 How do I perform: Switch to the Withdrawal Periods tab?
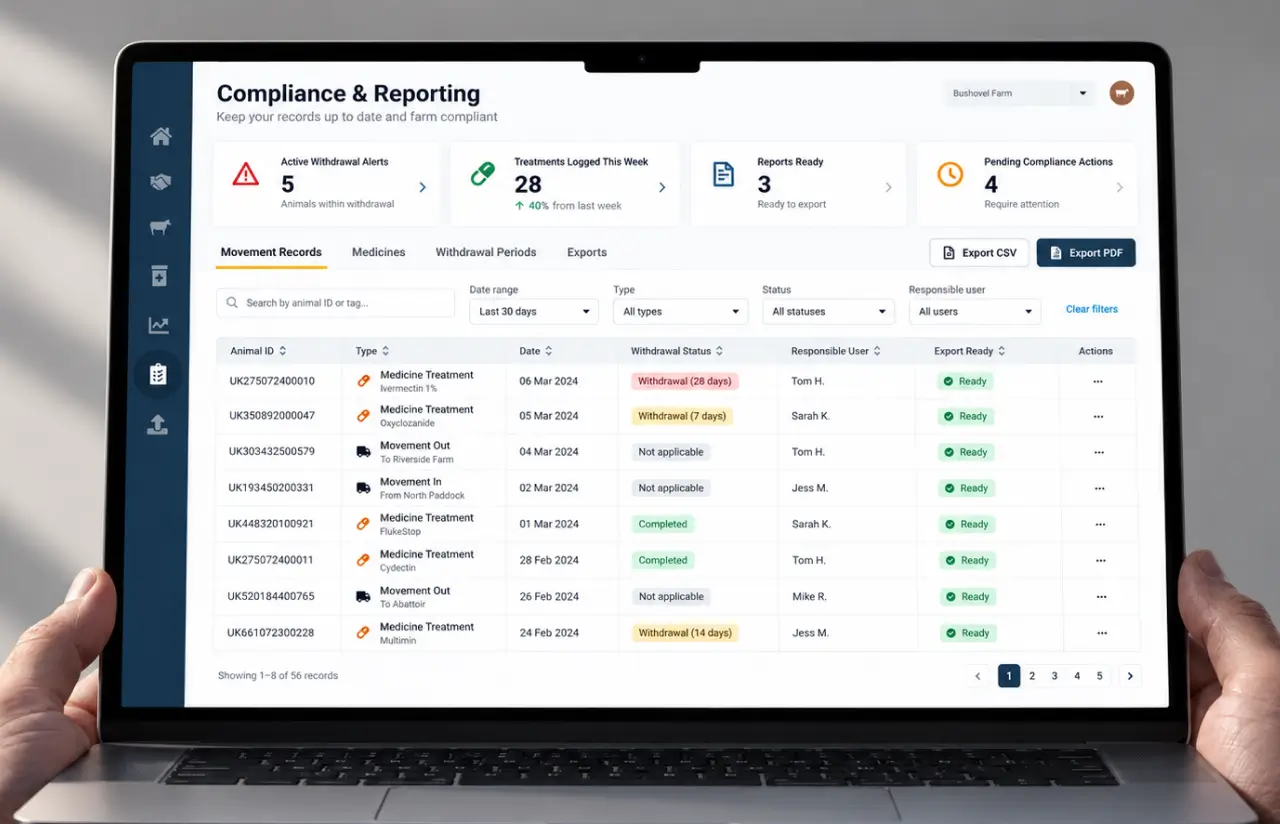[486, 252]
